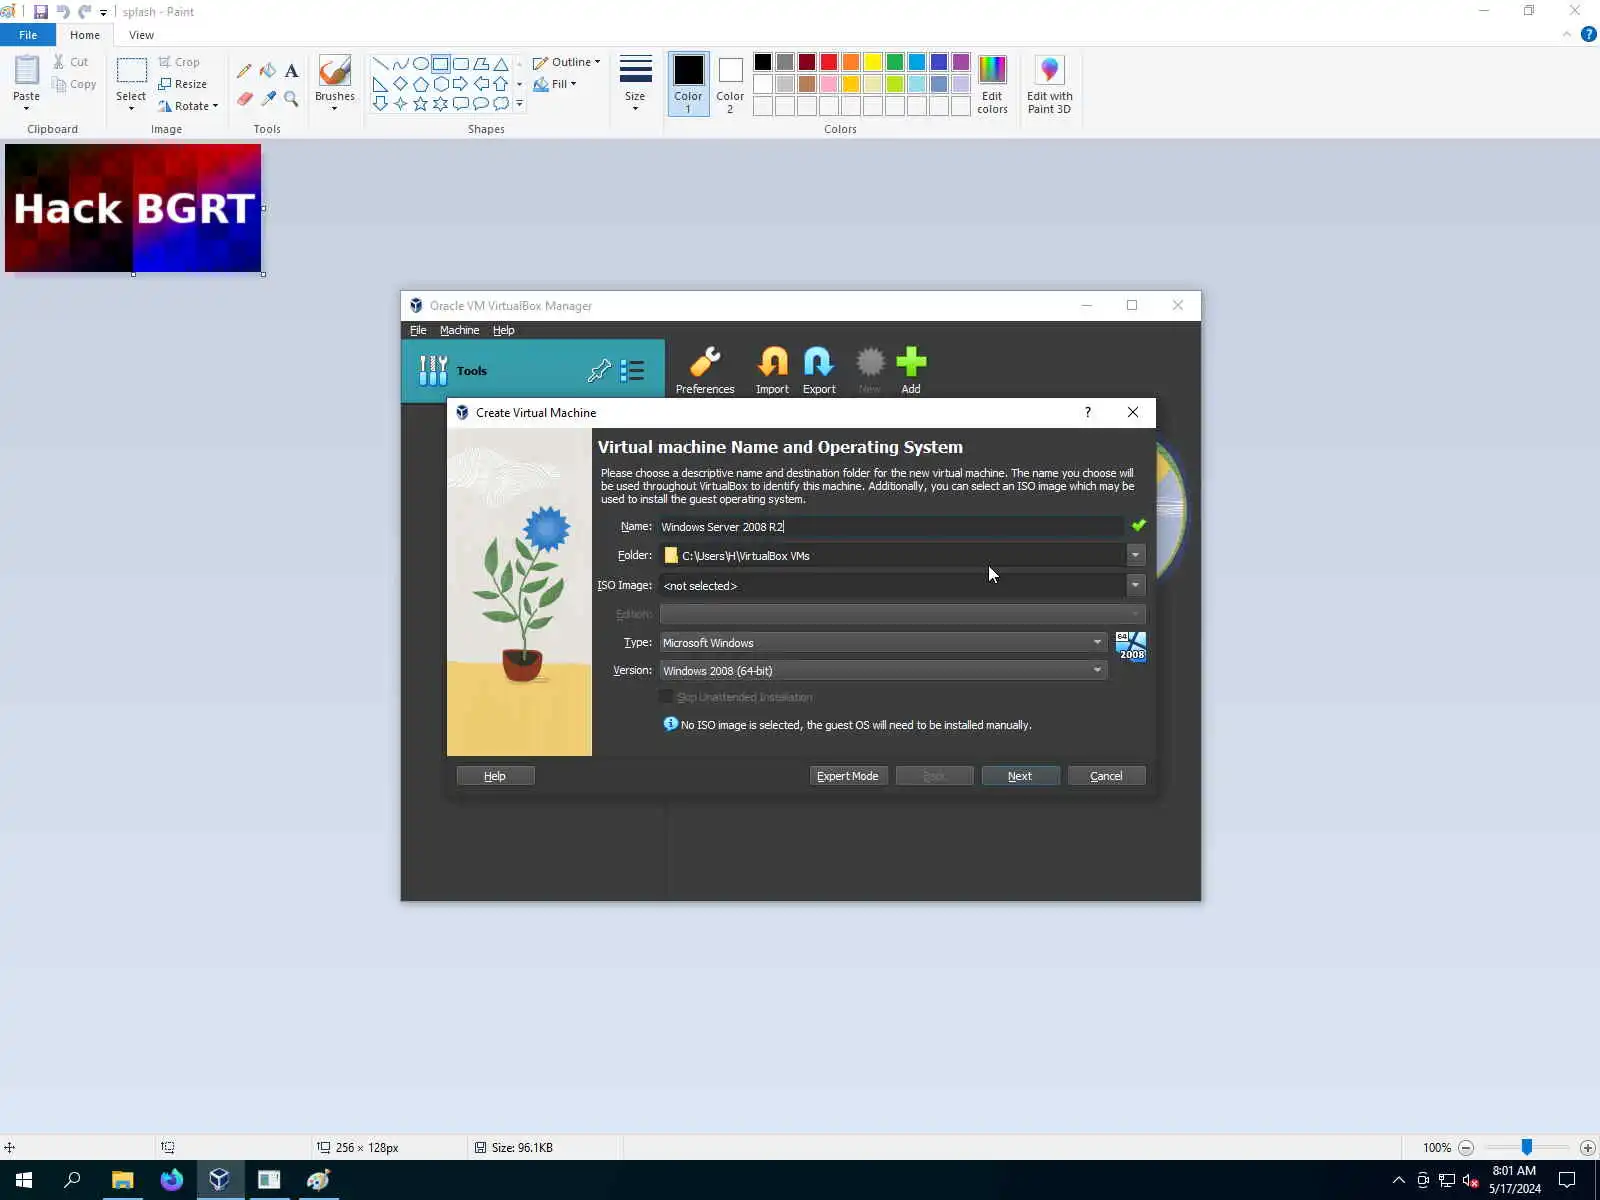The image size is (1600, 1200).
Task: Open the Tools list menu icon in VirtualBox
Action: tap(632, 371)
